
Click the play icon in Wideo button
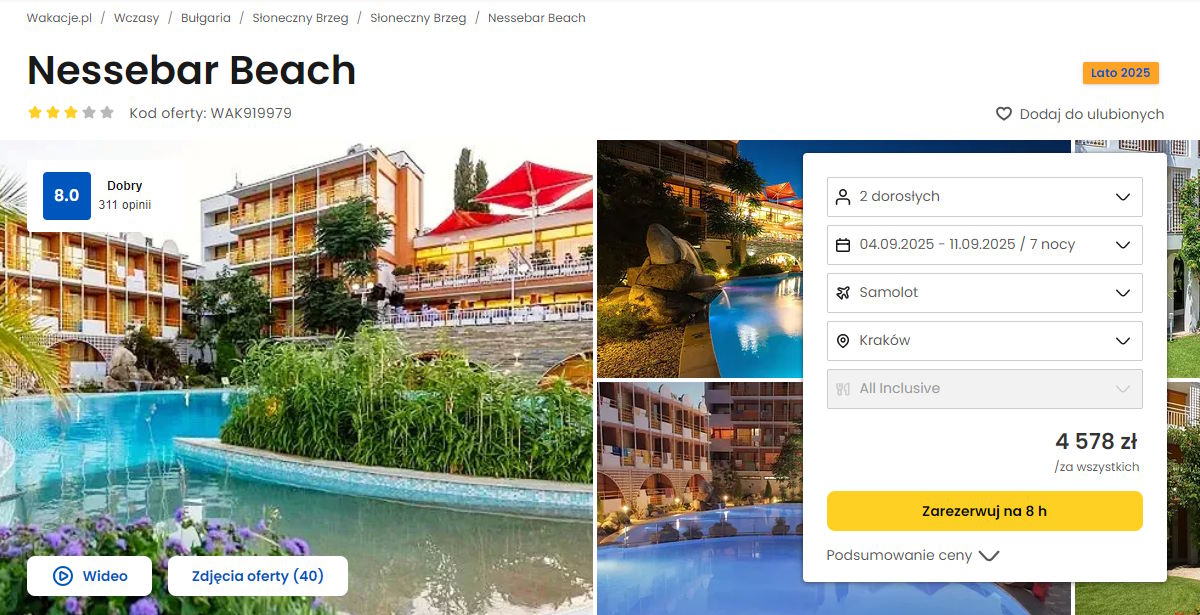pyautogui.click(x=63, y=576)
